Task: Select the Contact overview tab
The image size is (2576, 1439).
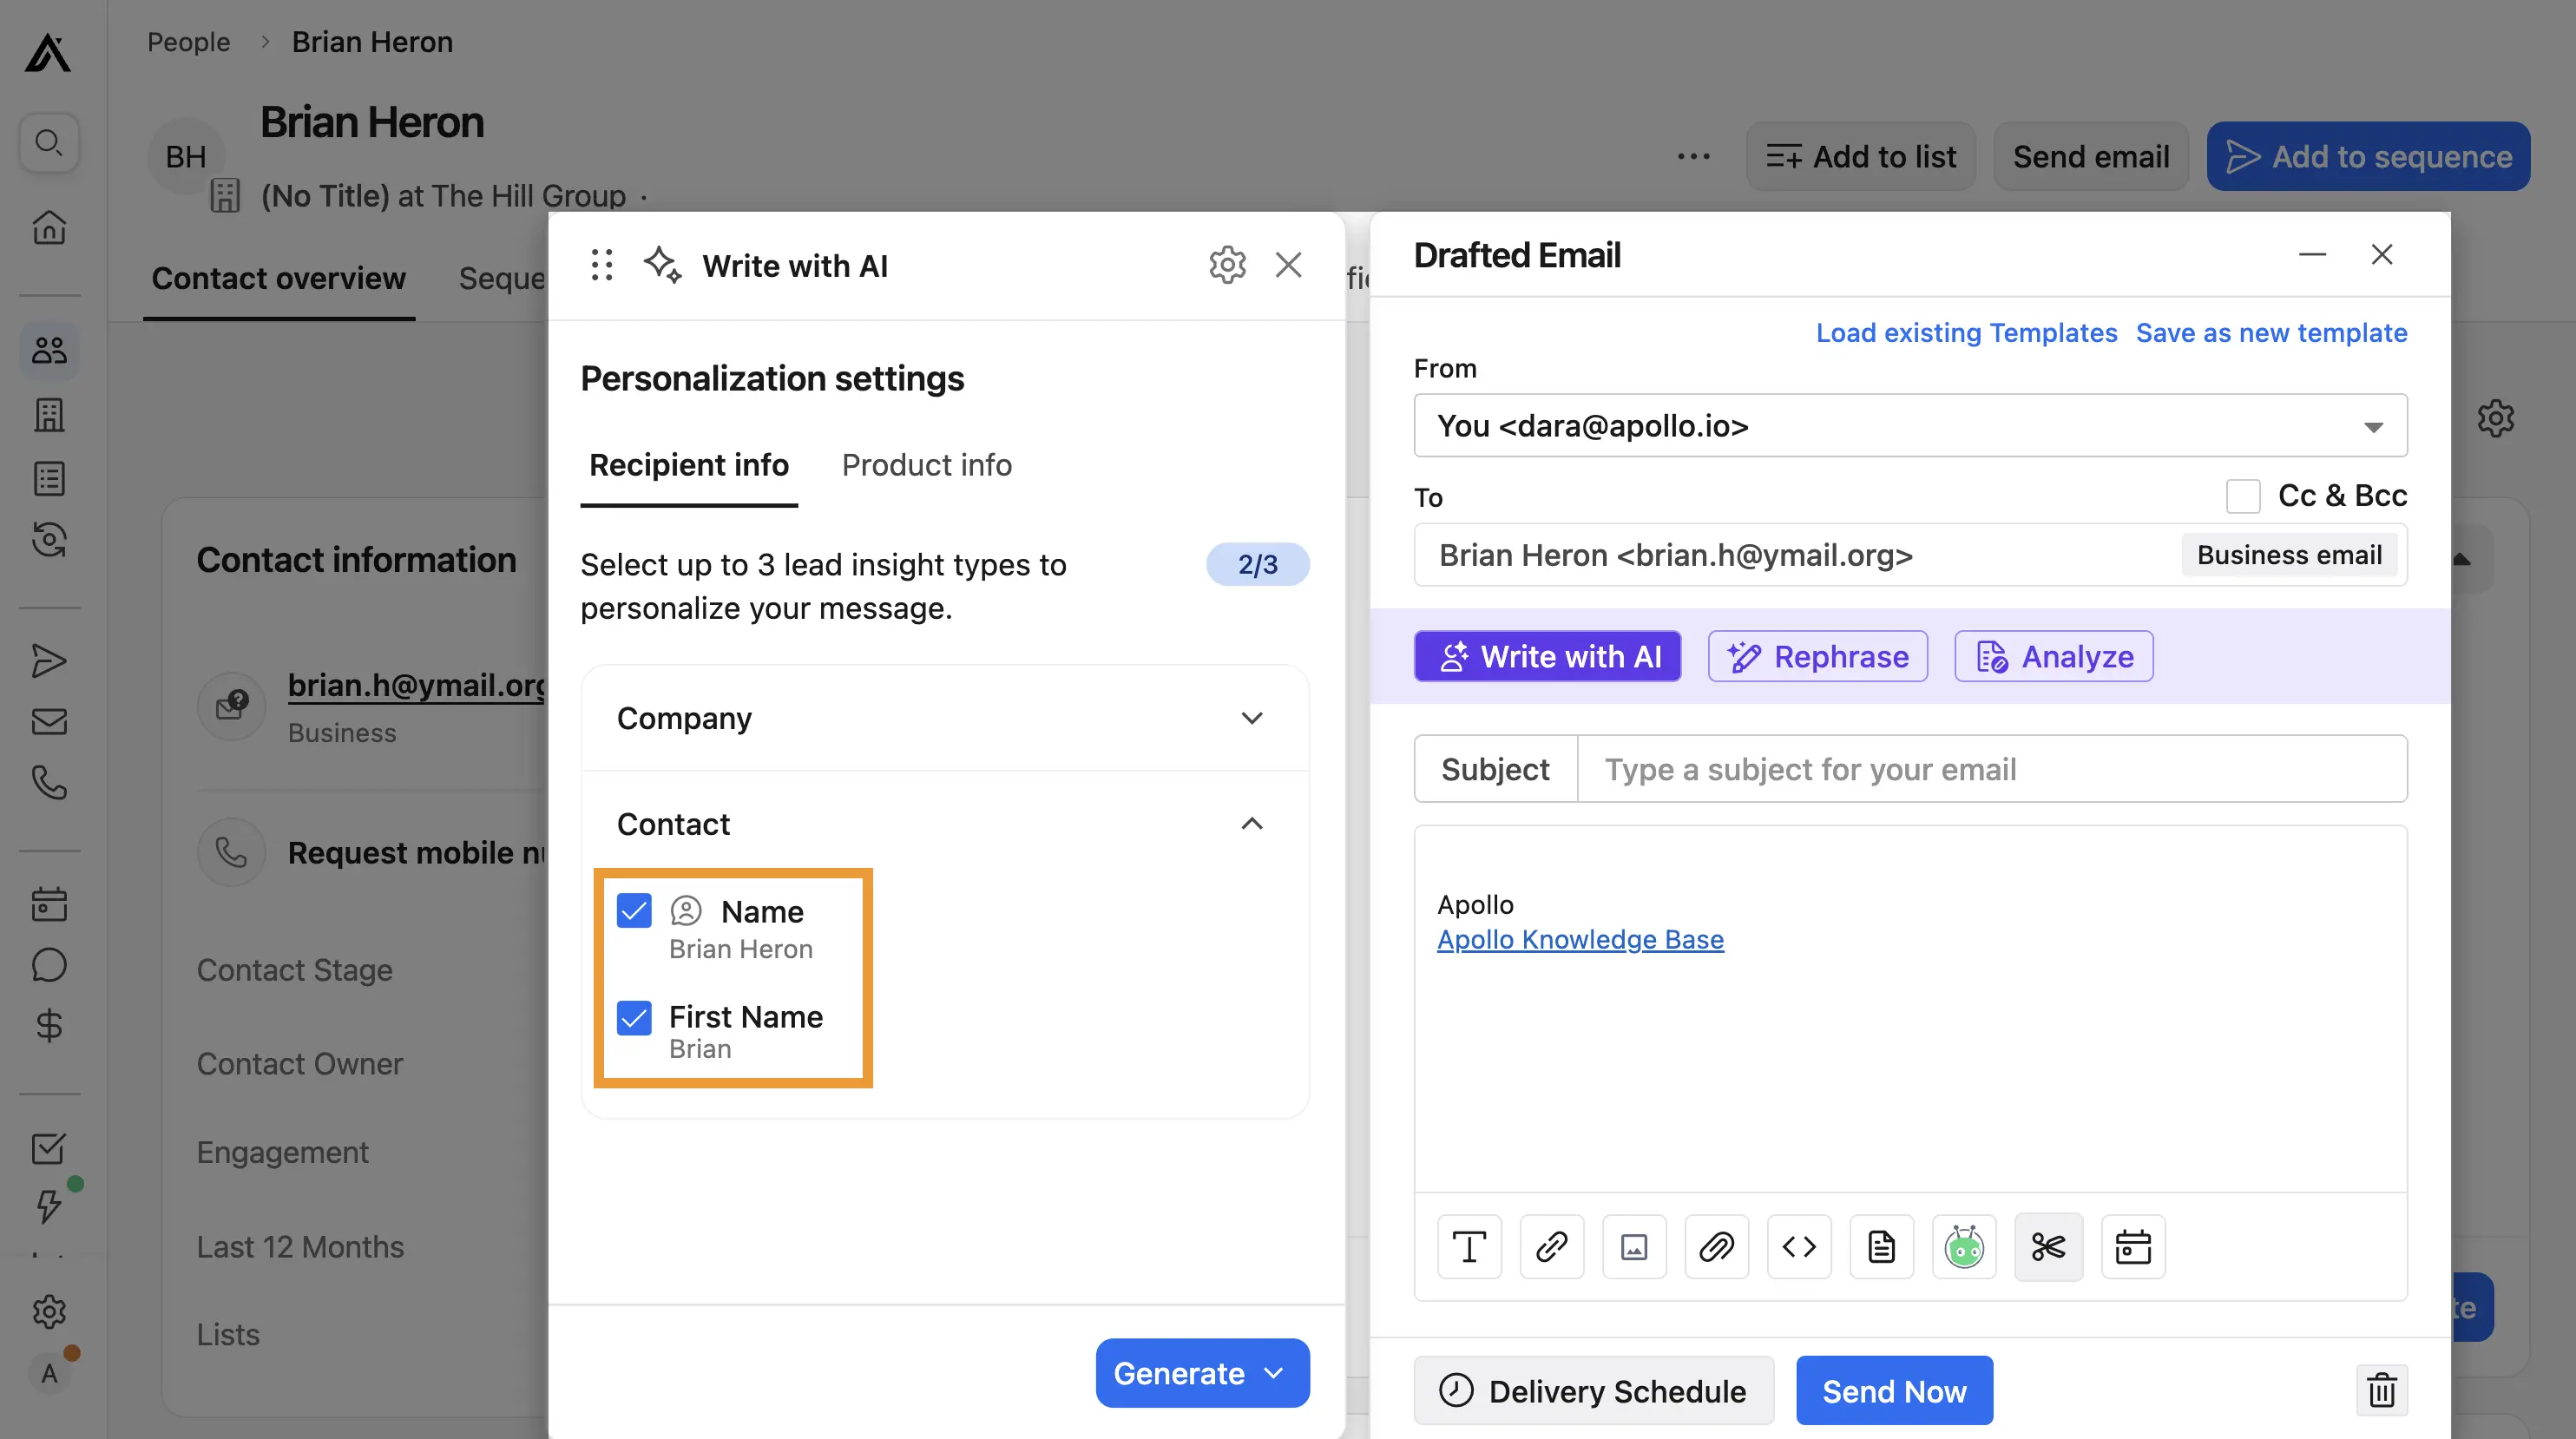Action: coord(278,278)
